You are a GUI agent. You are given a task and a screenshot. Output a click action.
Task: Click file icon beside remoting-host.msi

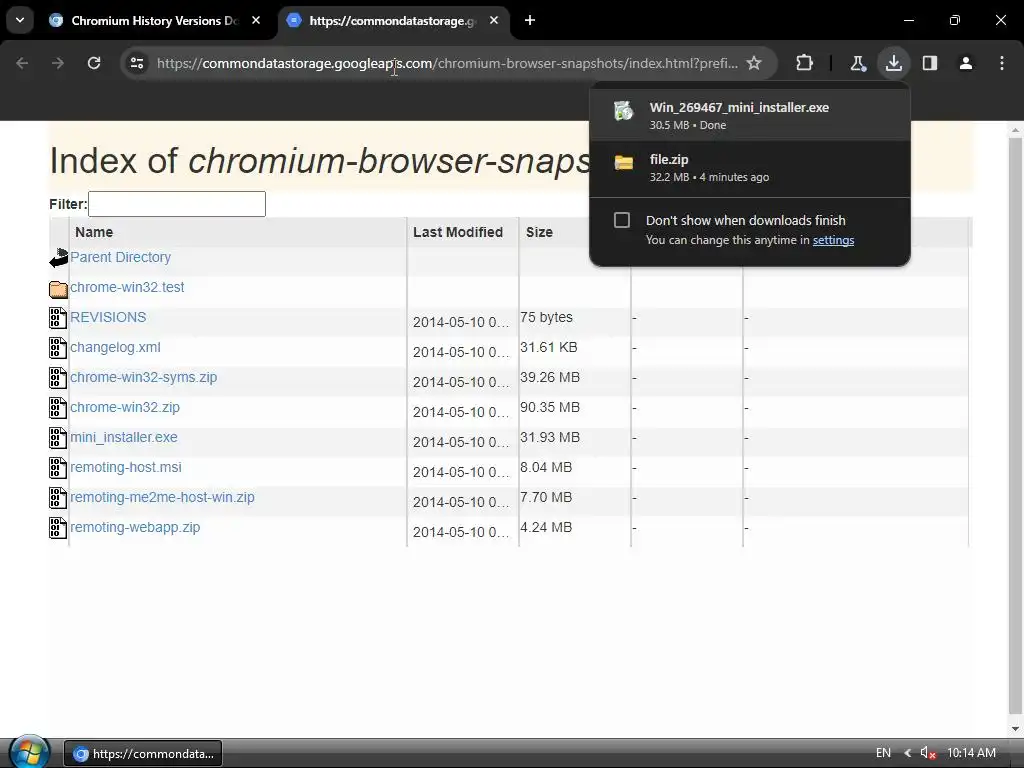(x=58, y=468)
